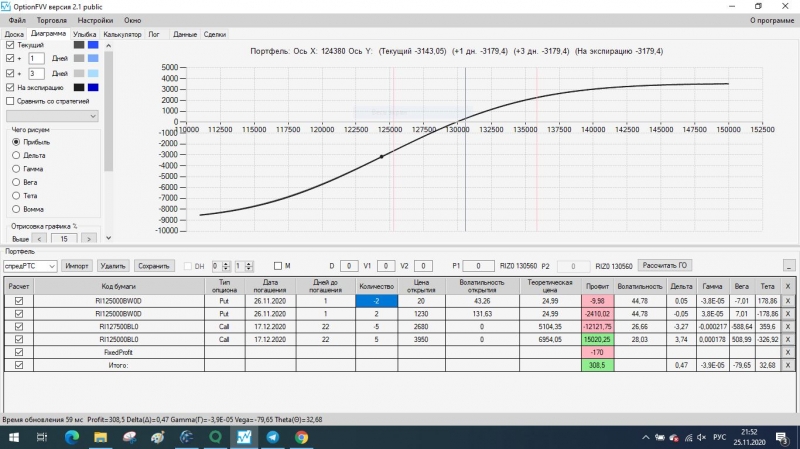
Task: Open the notification center icon
Action: (782, 437)
